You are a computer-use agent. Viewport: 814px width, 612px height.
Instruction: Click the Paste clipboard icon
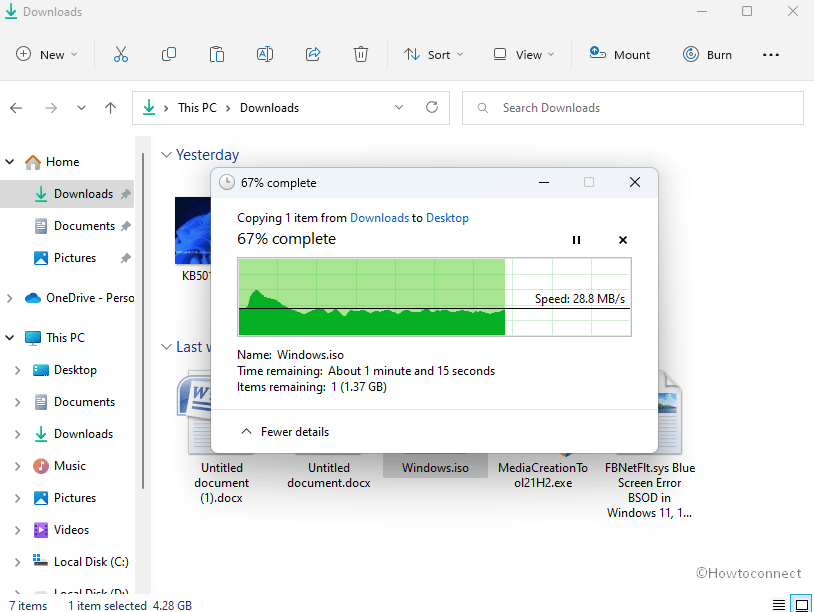pyautogui.click(x=216, y=55)
